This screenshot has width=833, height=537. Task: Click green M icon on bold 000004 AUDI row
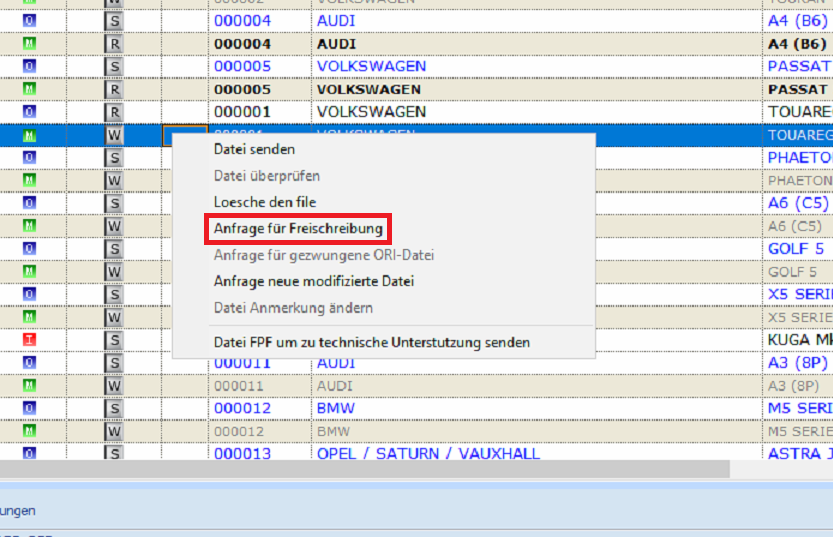click(29, 44)
